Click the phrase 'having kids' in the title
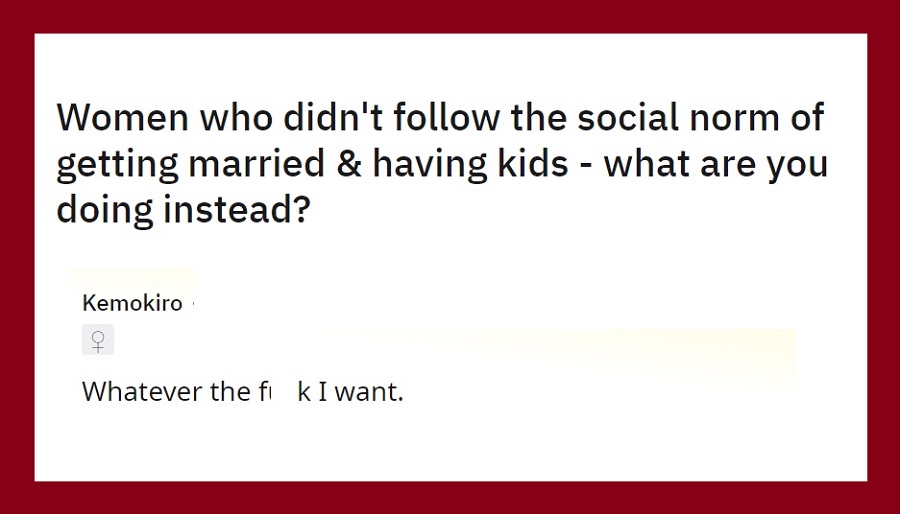Image resolution: width=900 pixels, height=514 pixels. (470, 165)
